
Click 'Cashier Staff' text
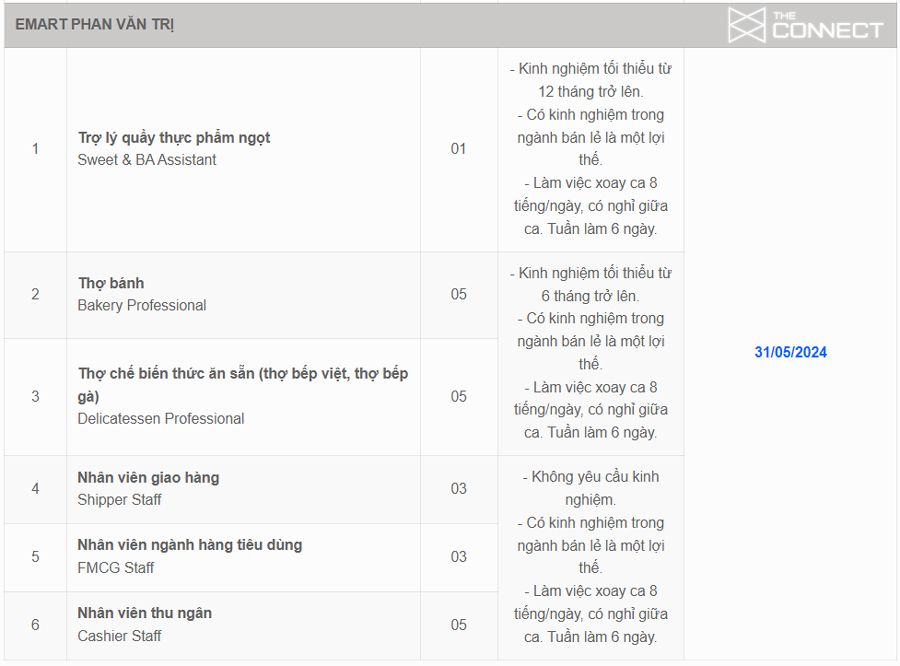click(x=119, y=636)
